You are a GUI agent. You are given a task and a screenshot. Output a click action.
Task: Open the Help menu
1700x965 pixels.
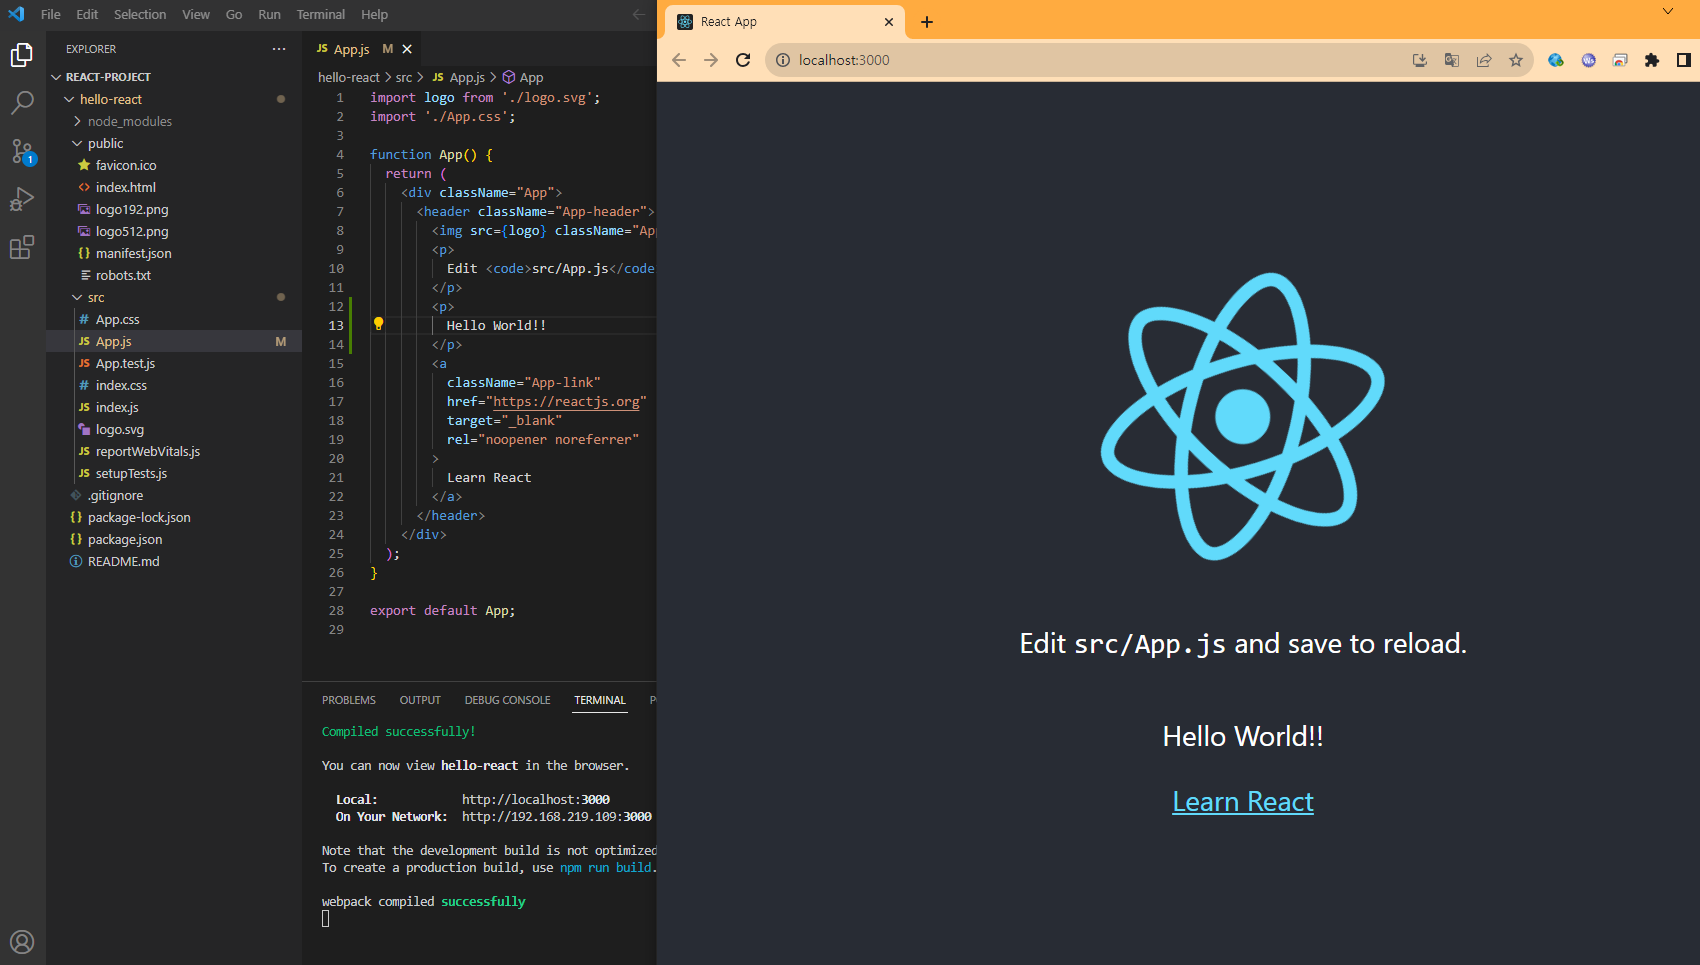pyautogui.click(x=375, y=14)
